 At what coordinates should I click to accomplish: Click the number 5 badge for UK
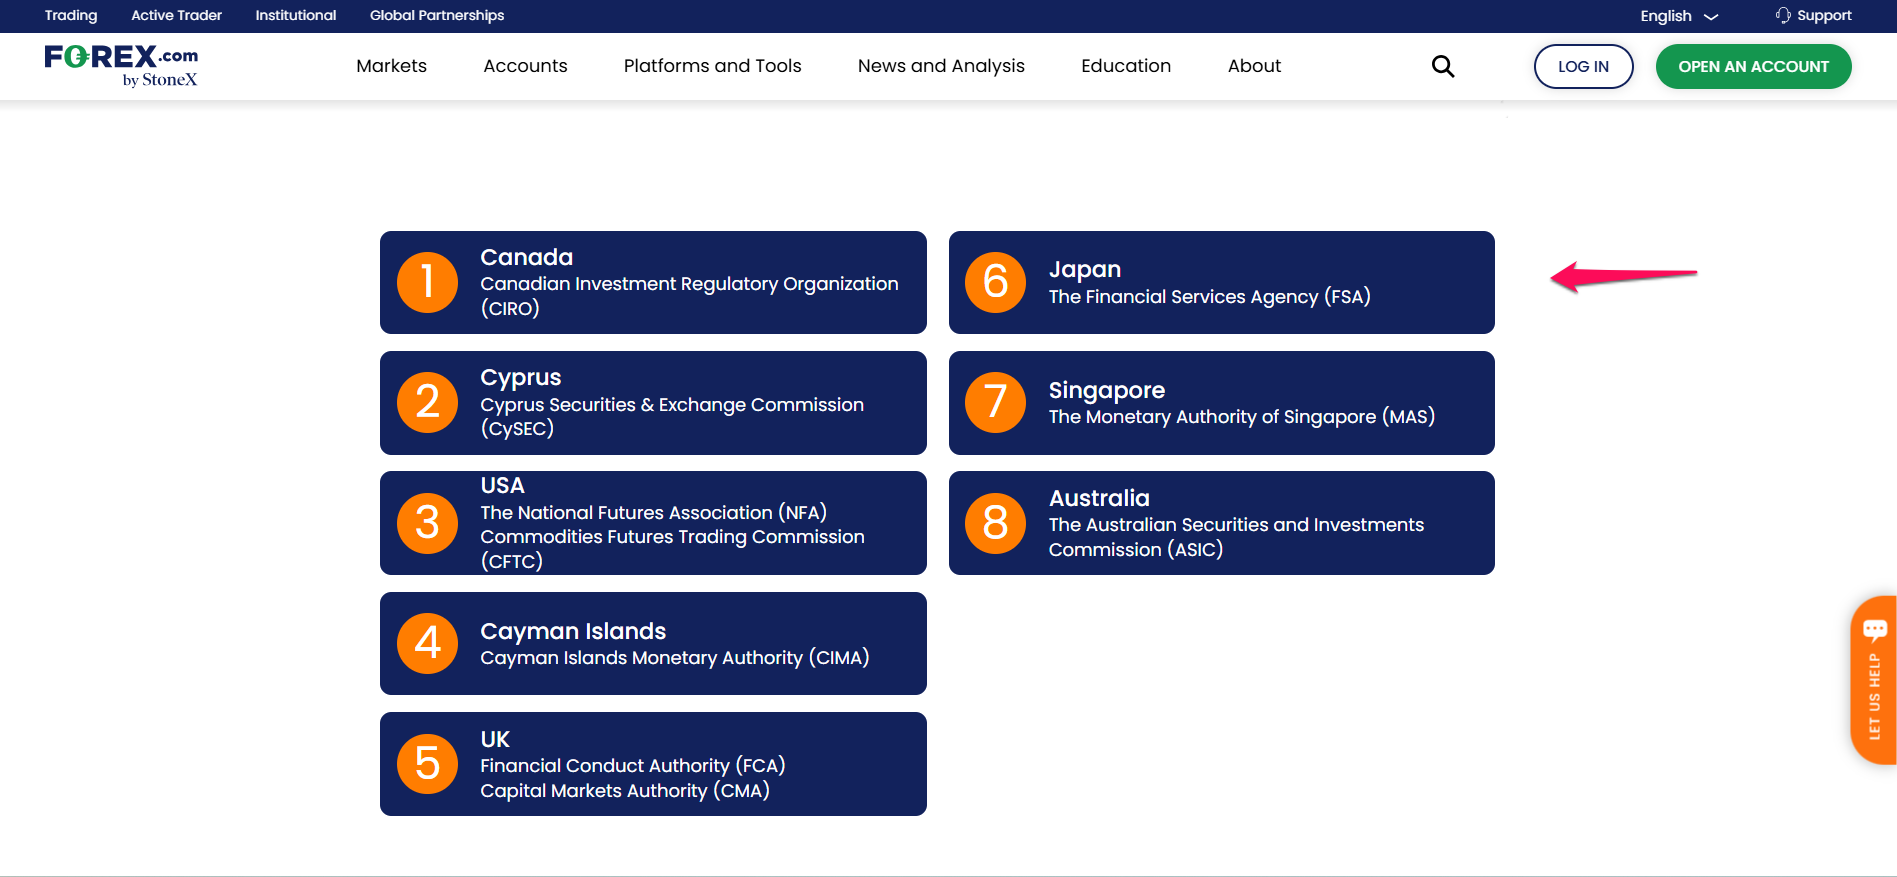click(x=427, y=764)
